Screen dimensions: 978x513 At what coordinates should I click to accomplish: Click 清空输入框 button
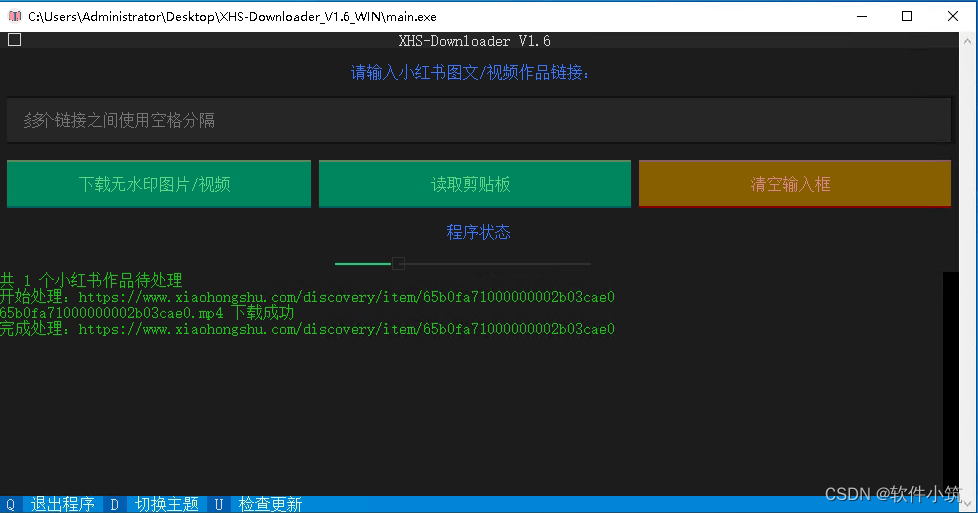tap(795, 184)
